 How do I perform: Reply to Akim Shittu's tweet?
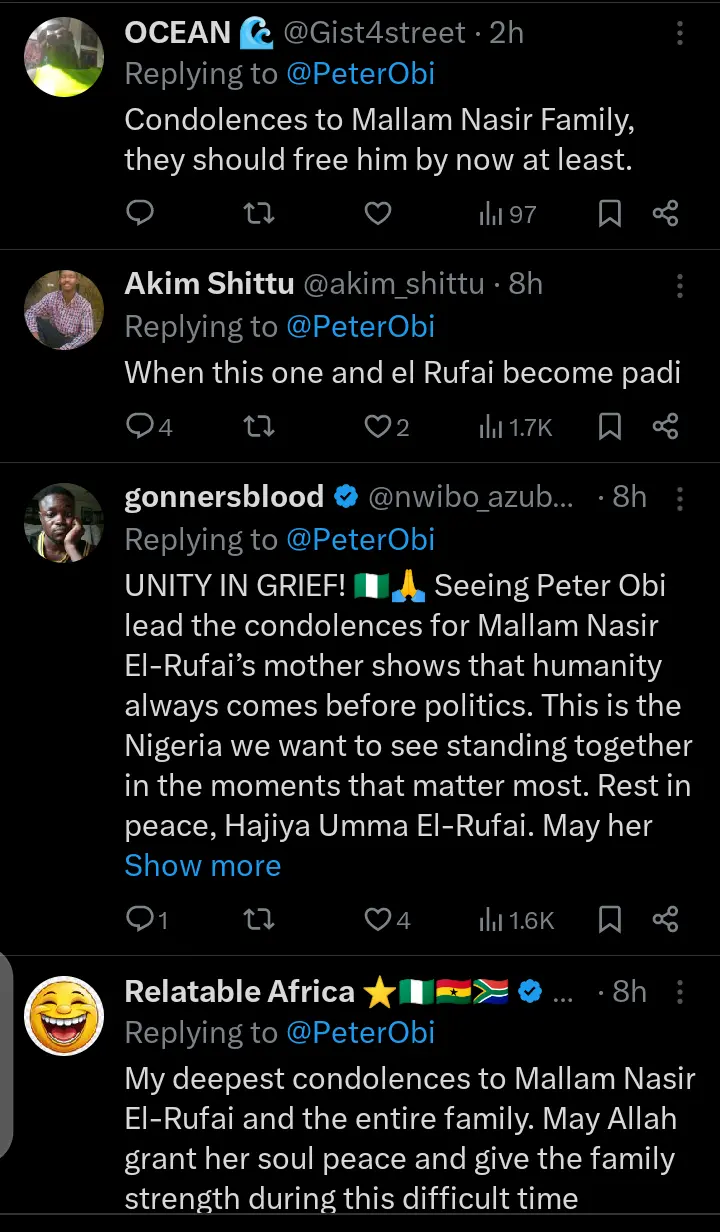coord(141,427)
